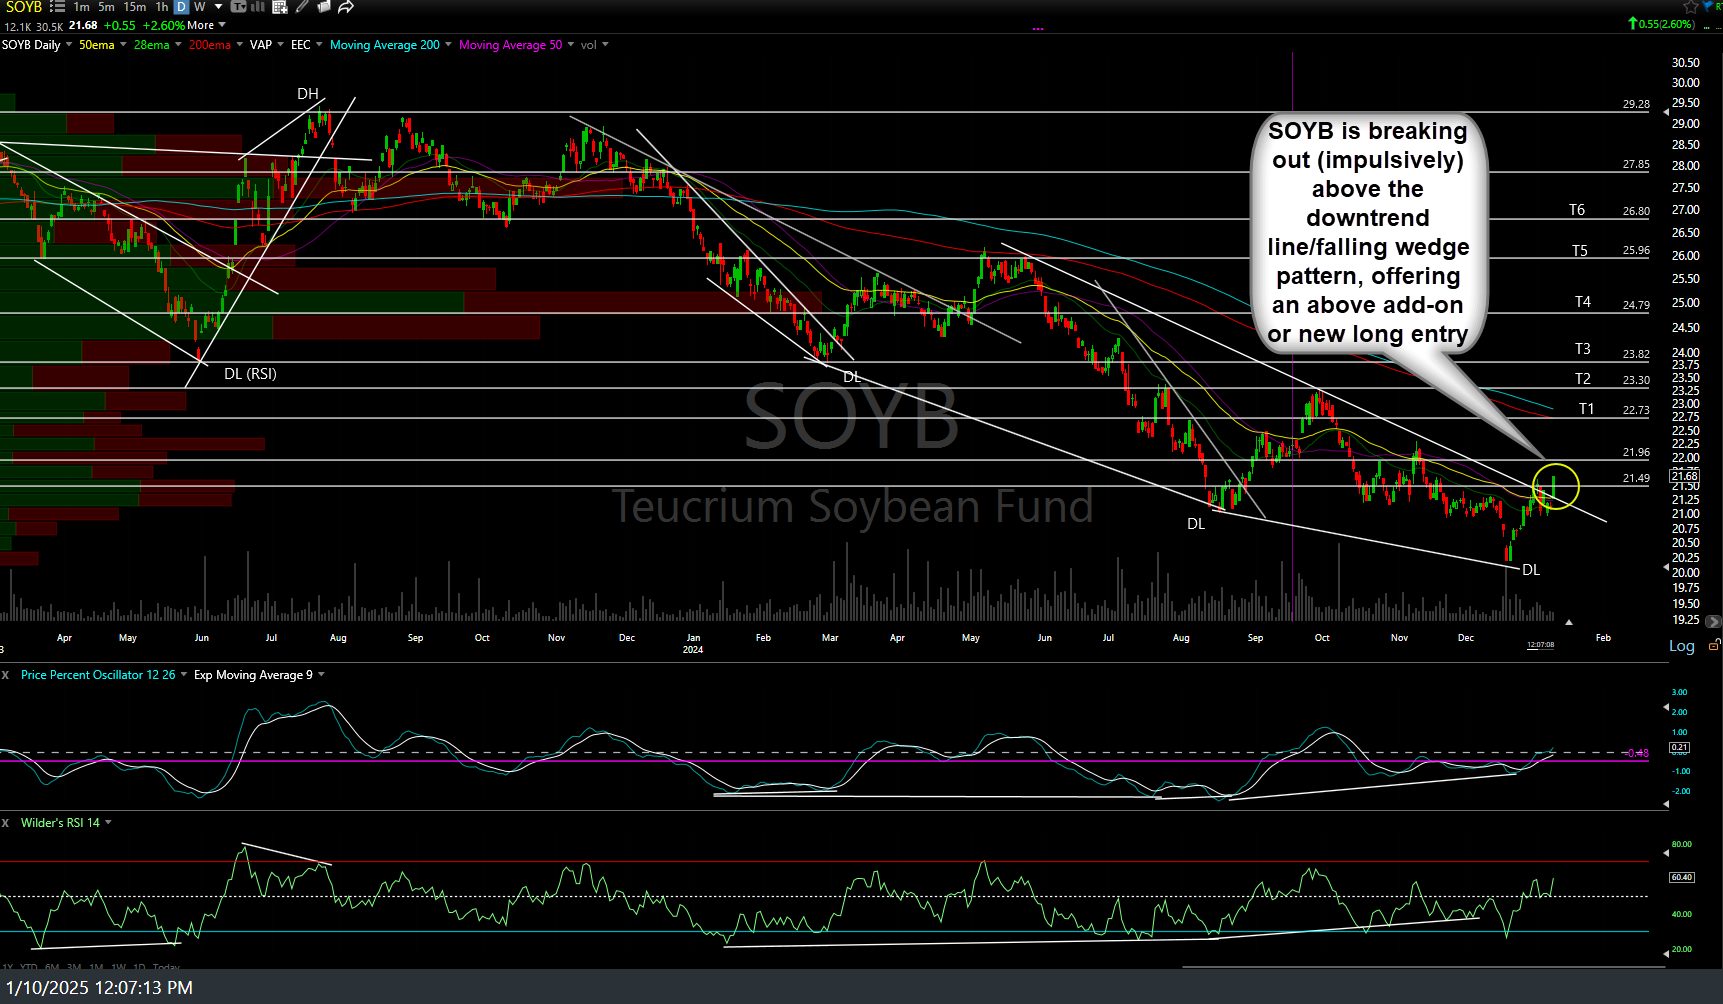
Task: Click the SOYB breakout callout note
Action: point(1368,233)
